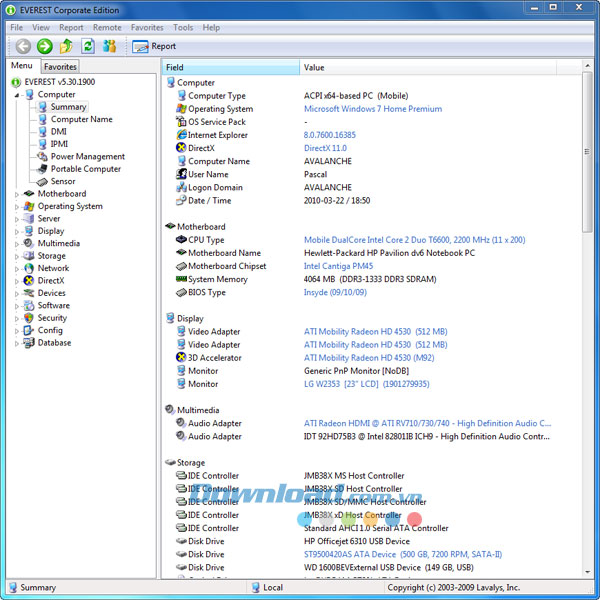Select the EVEREST v5.30.1900 root item
The width and height of the screenshot is (600, 600).
click(x=60, y=82)
